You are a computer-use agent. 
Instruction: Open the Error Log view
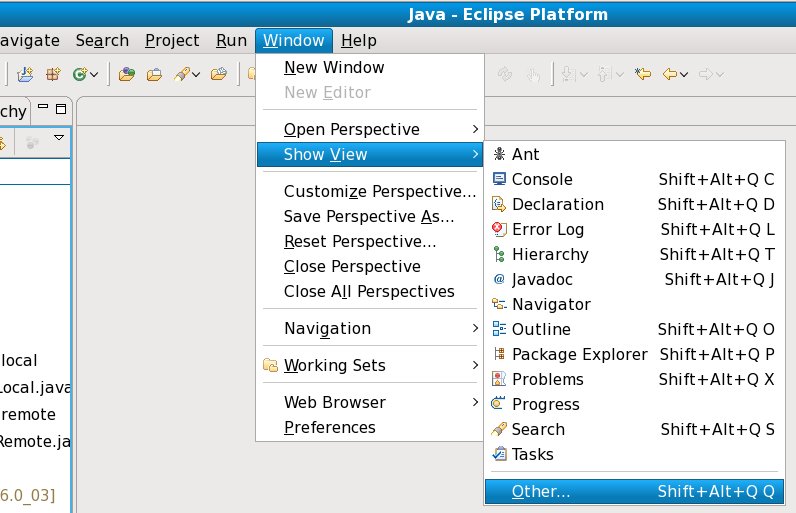click(547, 229)
